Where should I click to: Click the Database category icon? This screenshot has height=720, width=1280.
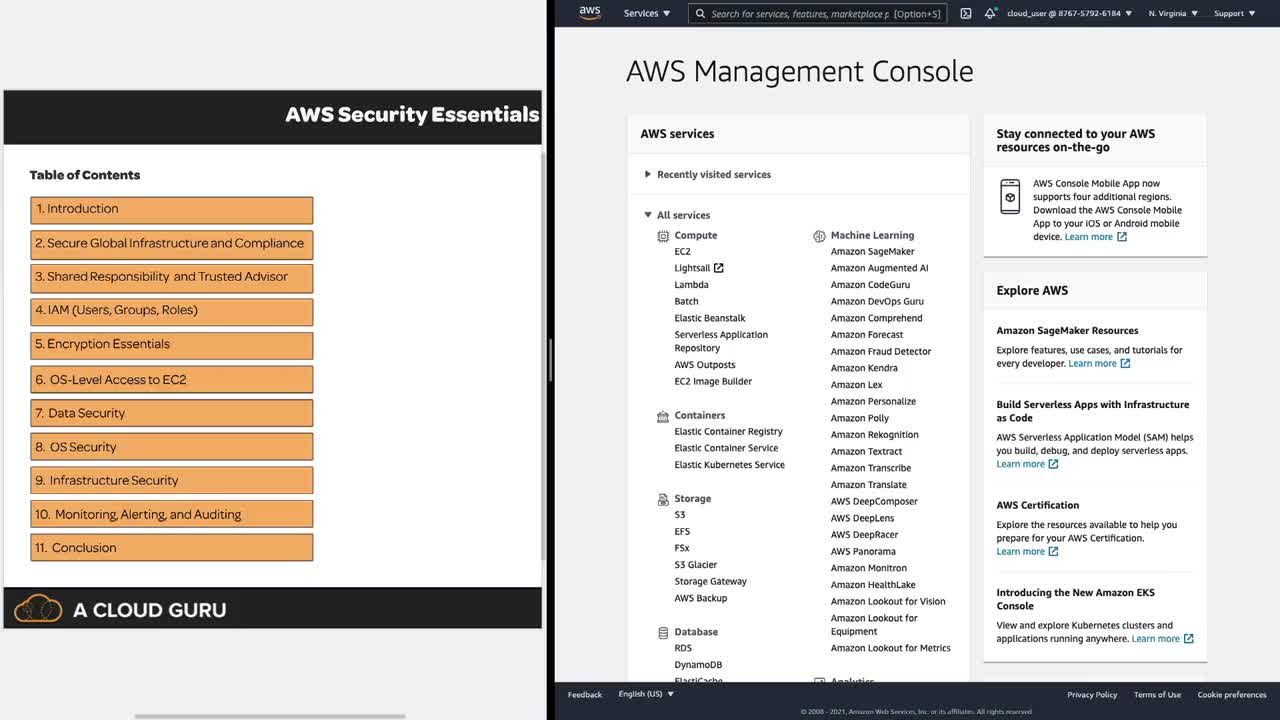663,633
